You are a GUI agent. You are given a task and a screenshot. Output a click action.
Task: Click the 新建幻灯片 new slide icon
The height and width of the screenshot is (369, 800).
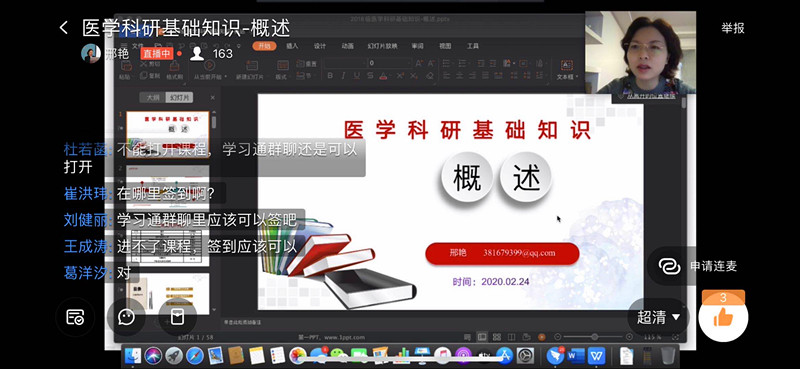coord(252,65)
